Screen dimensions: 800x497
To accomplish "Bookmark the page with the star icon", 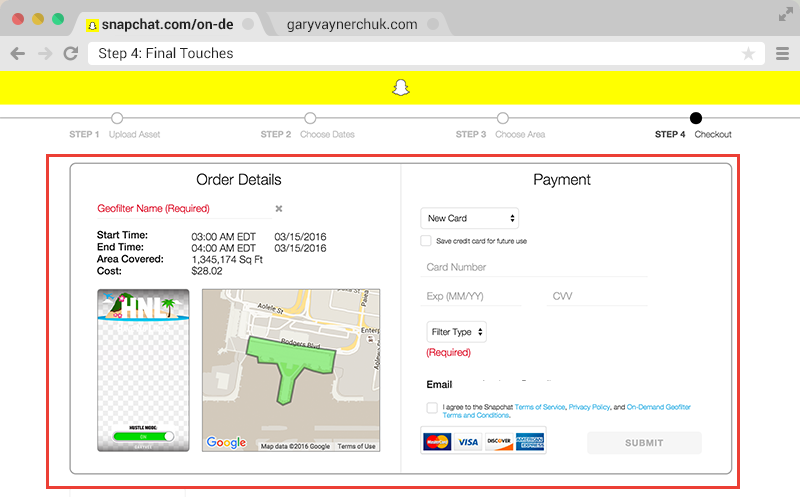I will click(748, 53).
